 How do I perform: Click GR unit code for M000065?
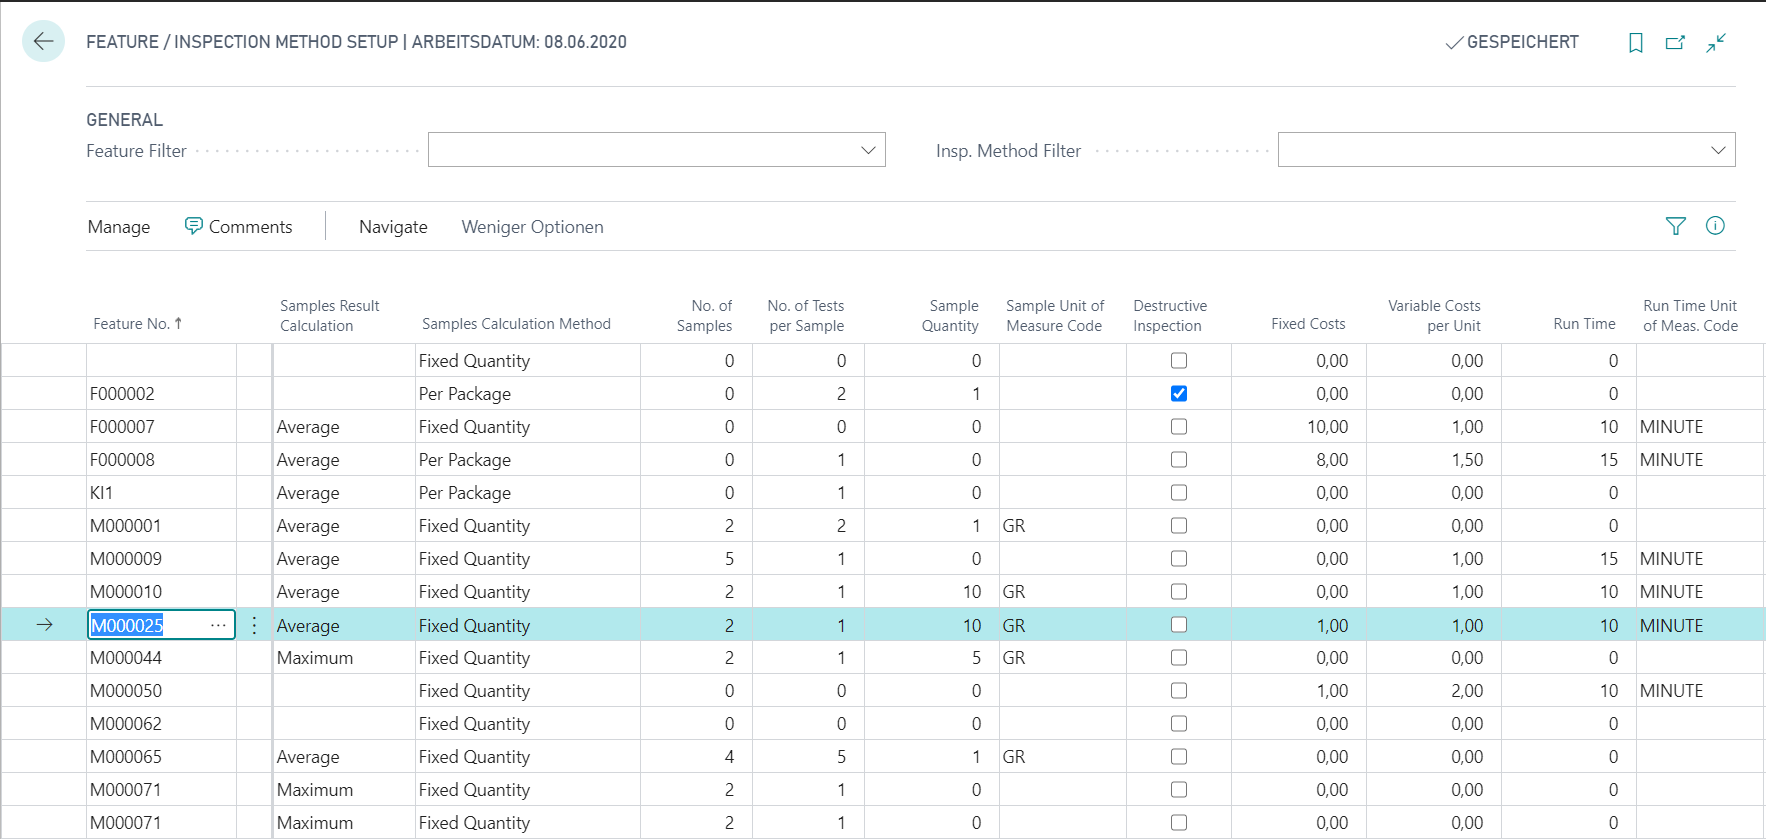(1014, 757)
